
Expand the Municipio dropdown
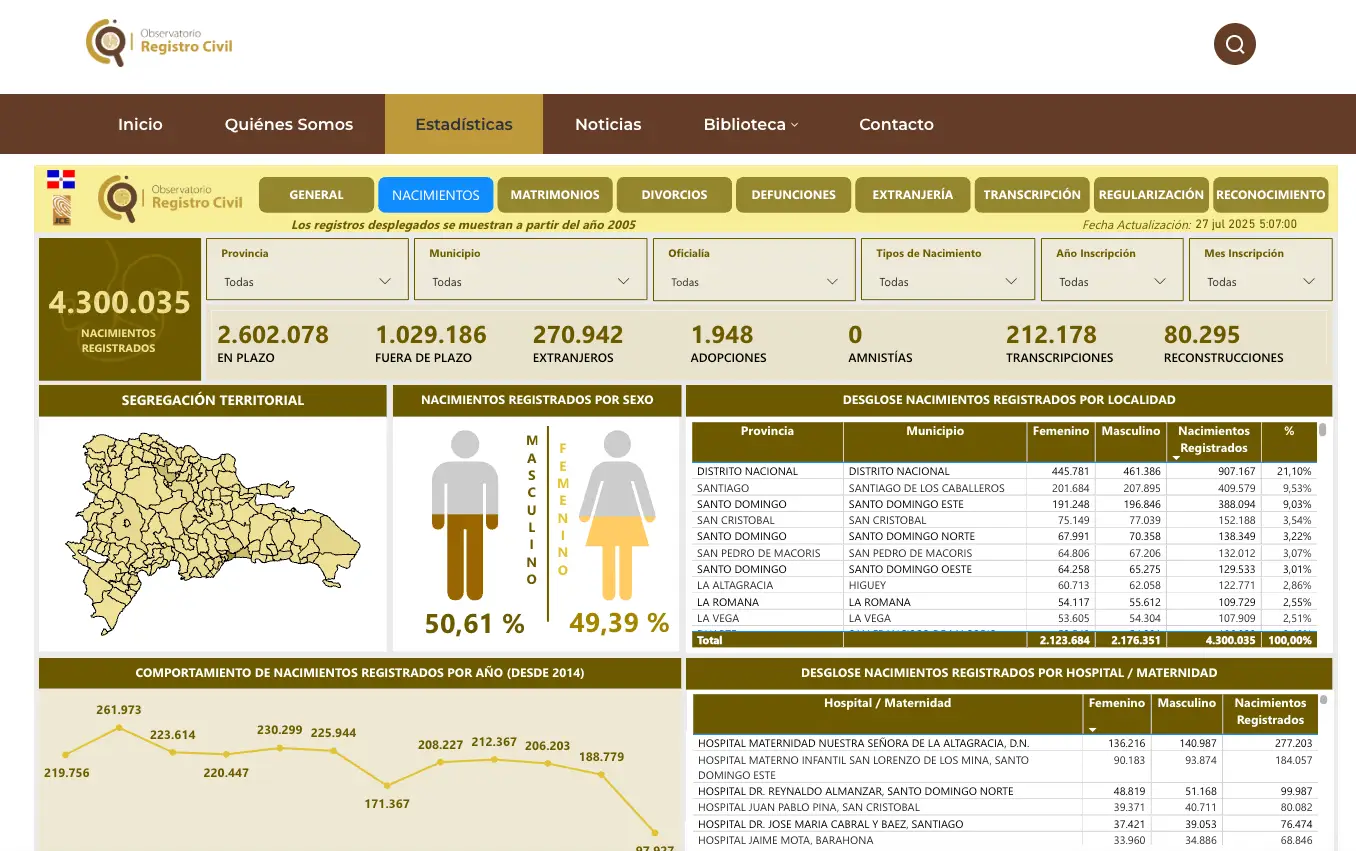click(x=530, y=282)
